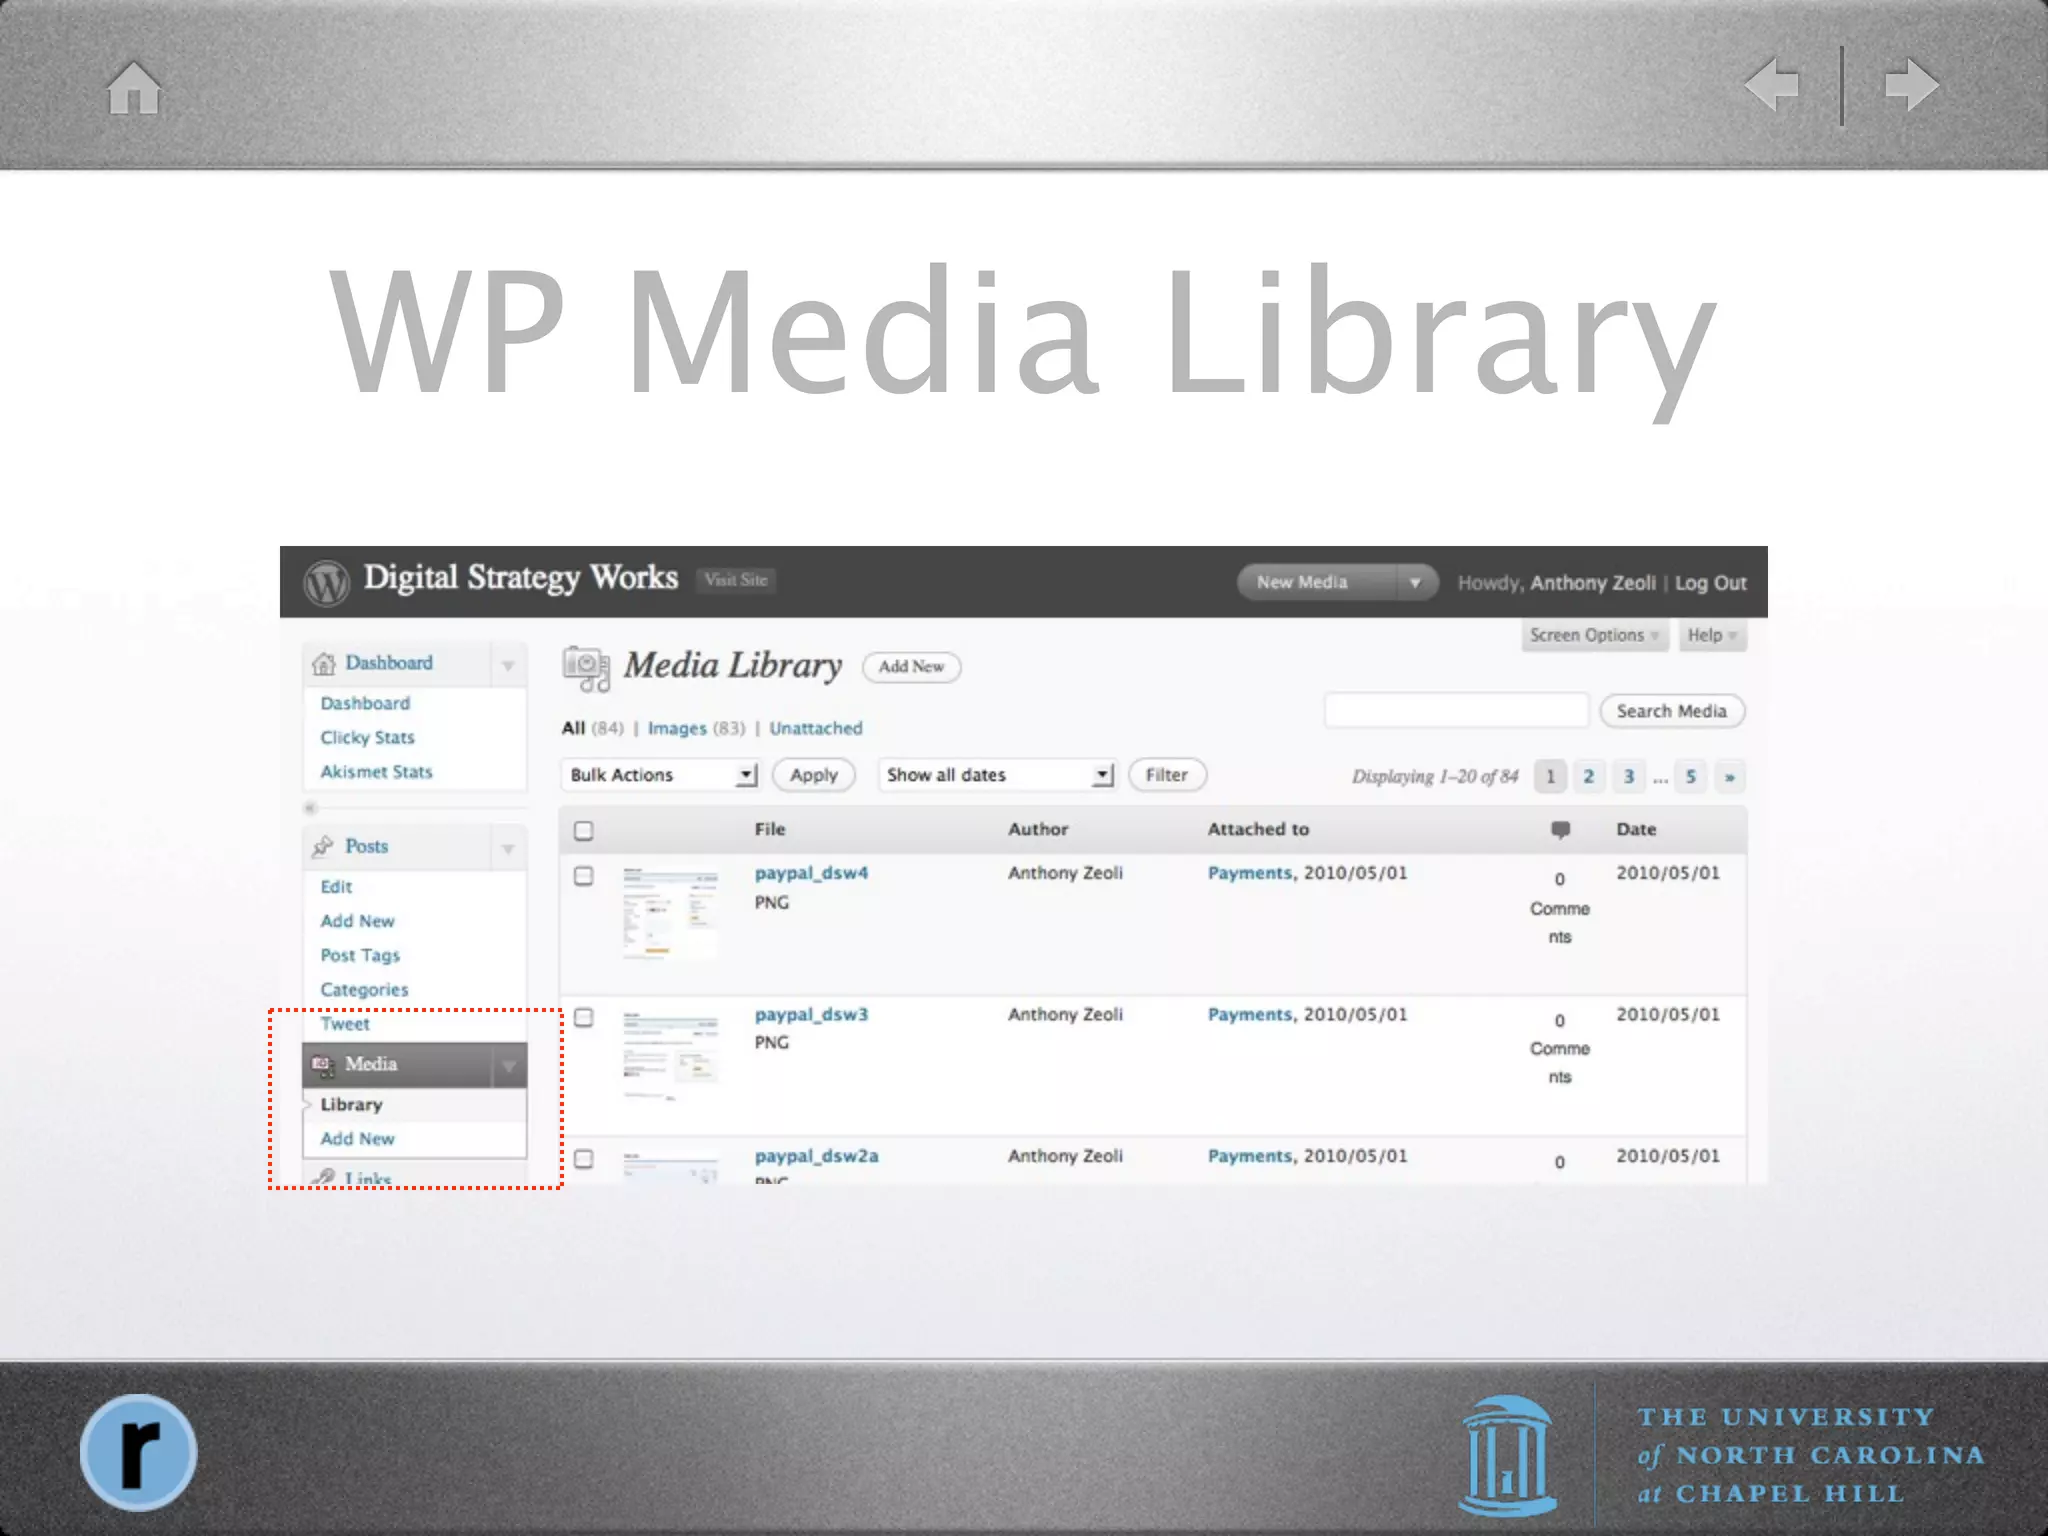Open Media Add New submenu item
Image resolution: width=2048 pixels, height=1536 pixels.
[357, 1139]
